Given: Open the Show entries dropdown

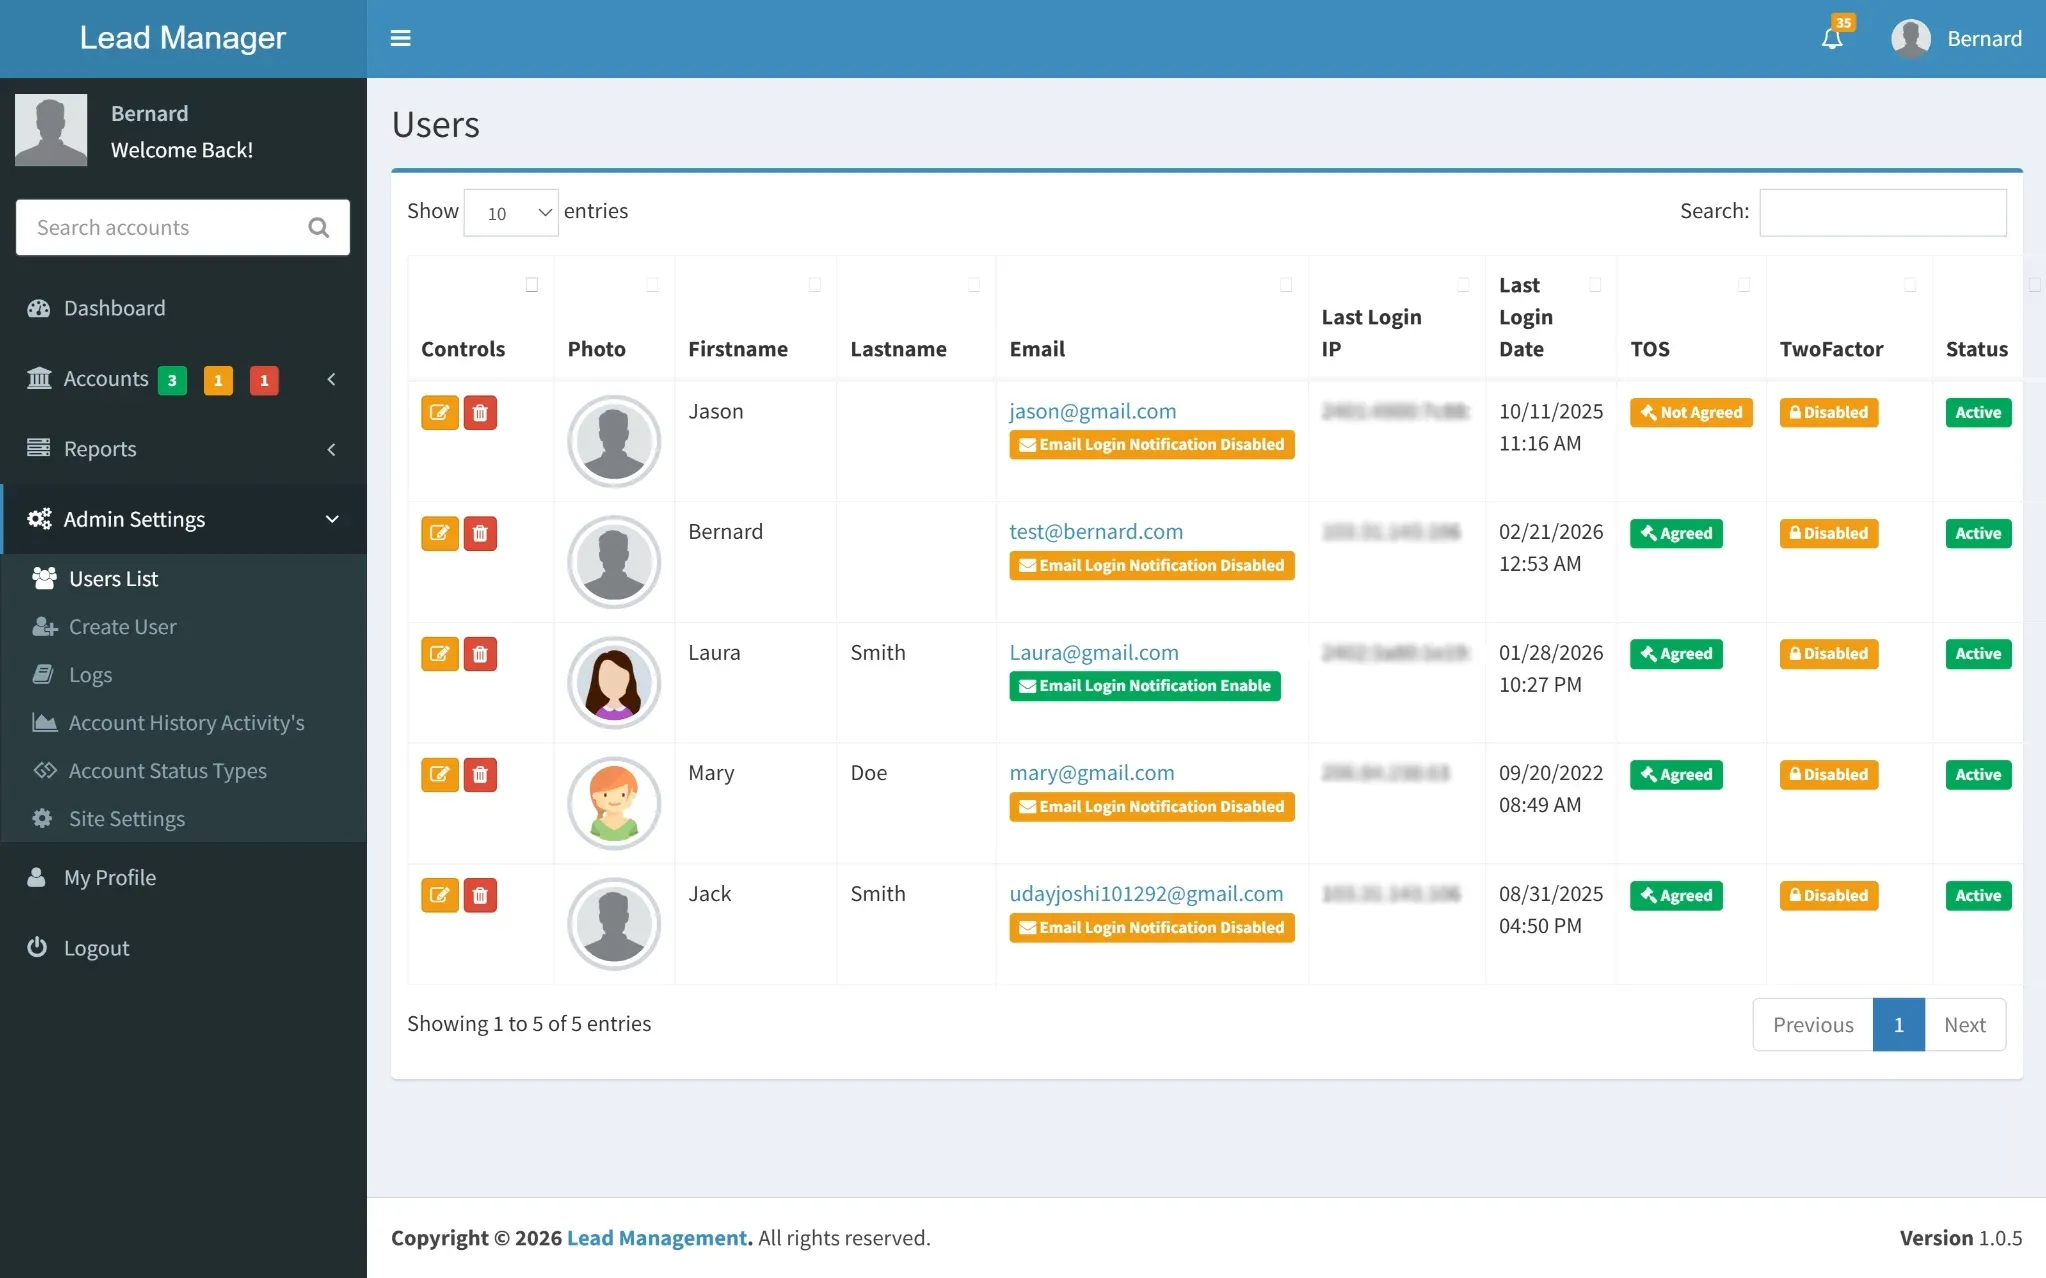Looking at the screenshot, I should click(x=511, y=212).
